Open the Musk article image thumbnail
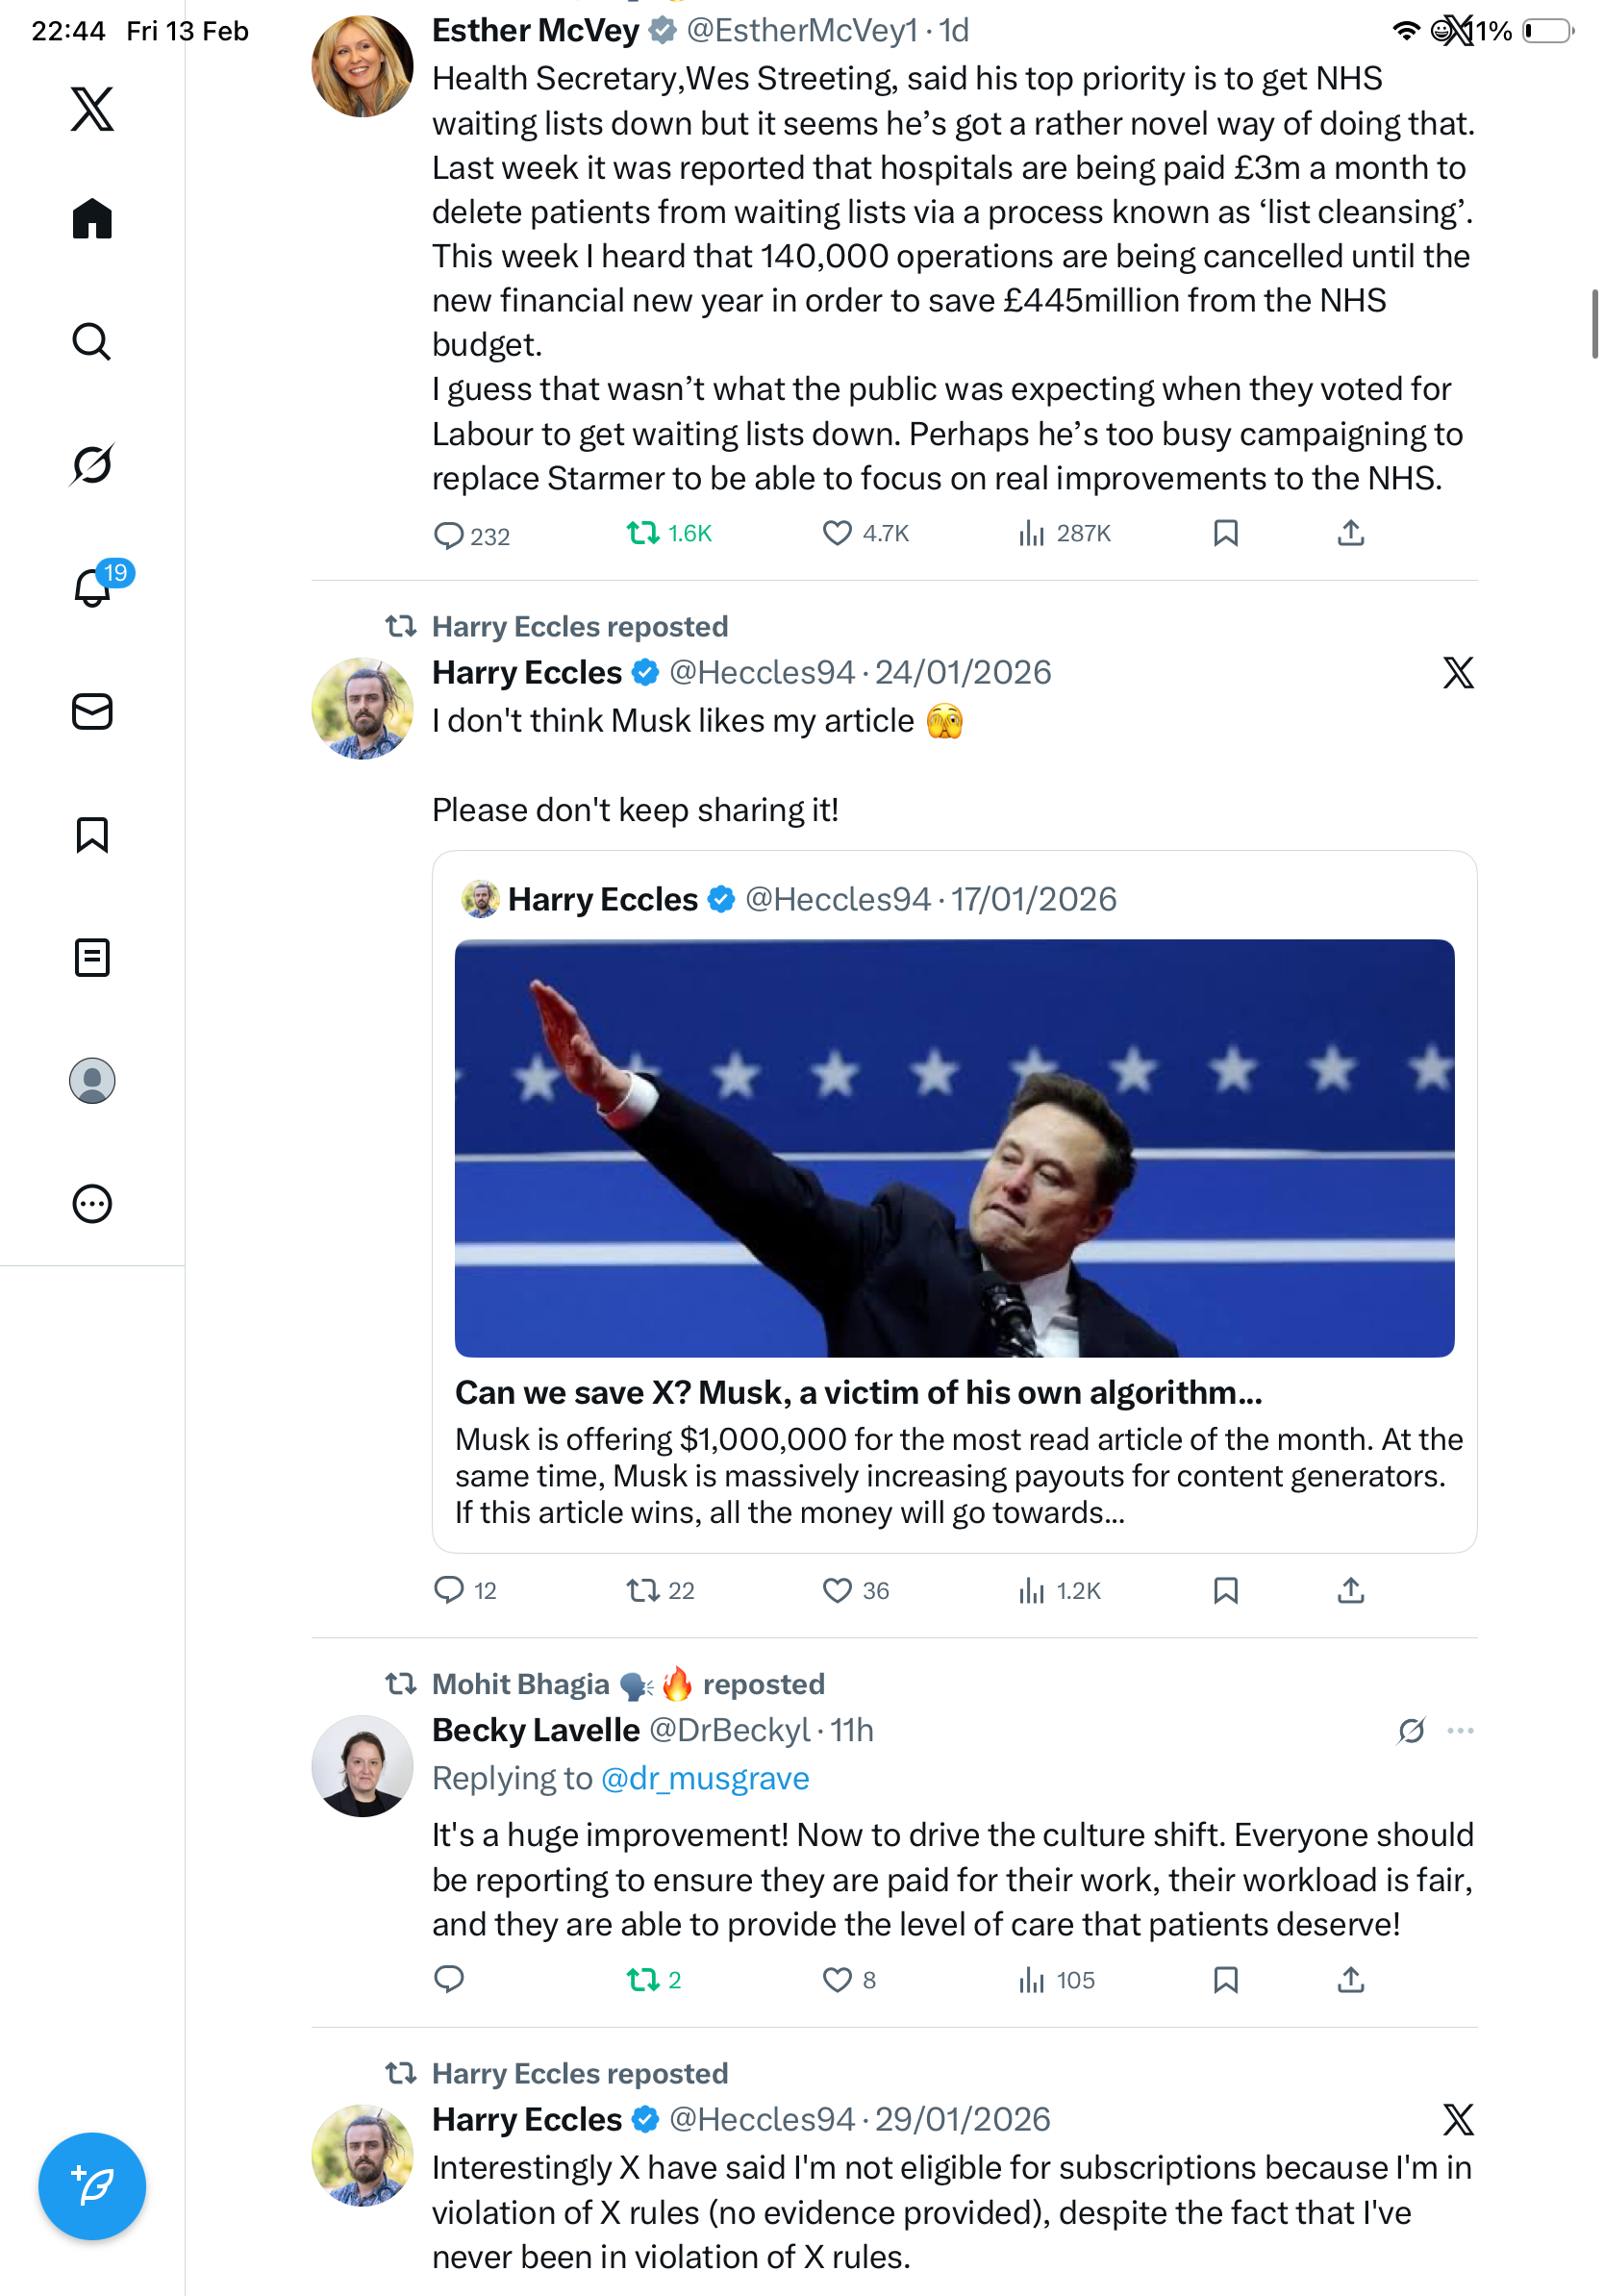The height and width of the screenshot is (2296, 1604). pyautogui.click(x=954, y=1147)
